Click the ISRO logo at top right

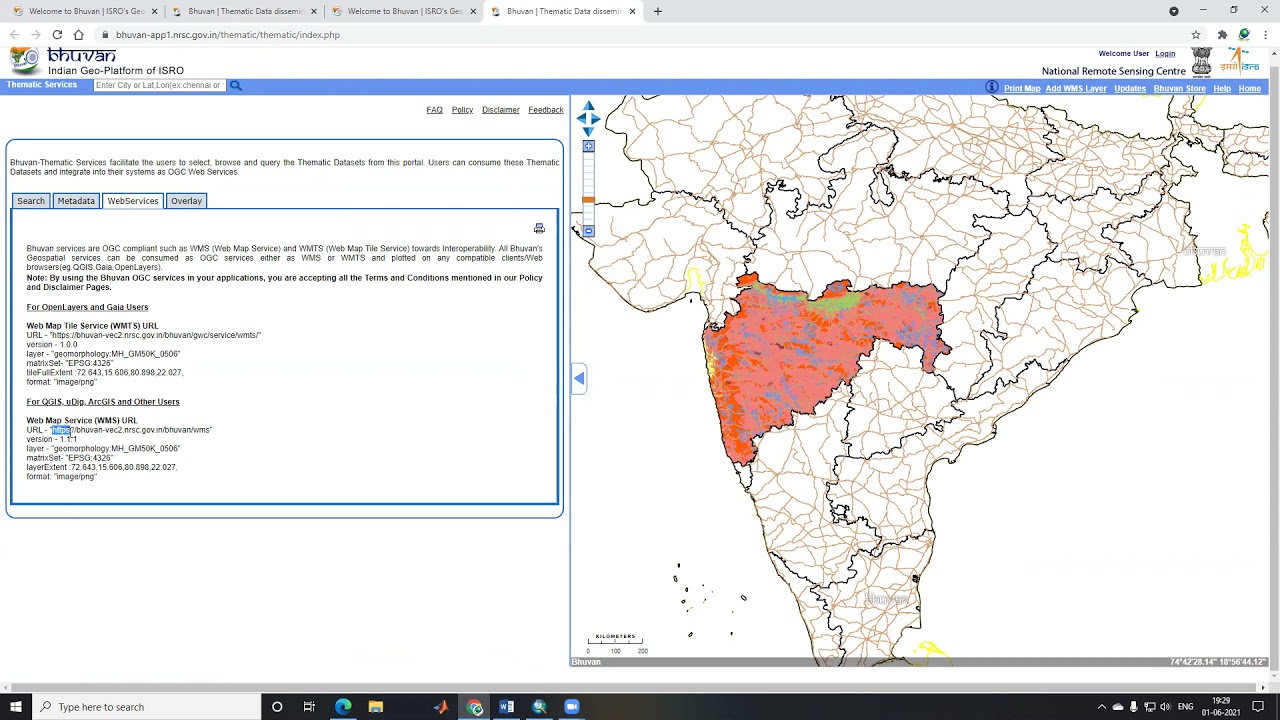pyautogui.click(x=1240, y=60)
